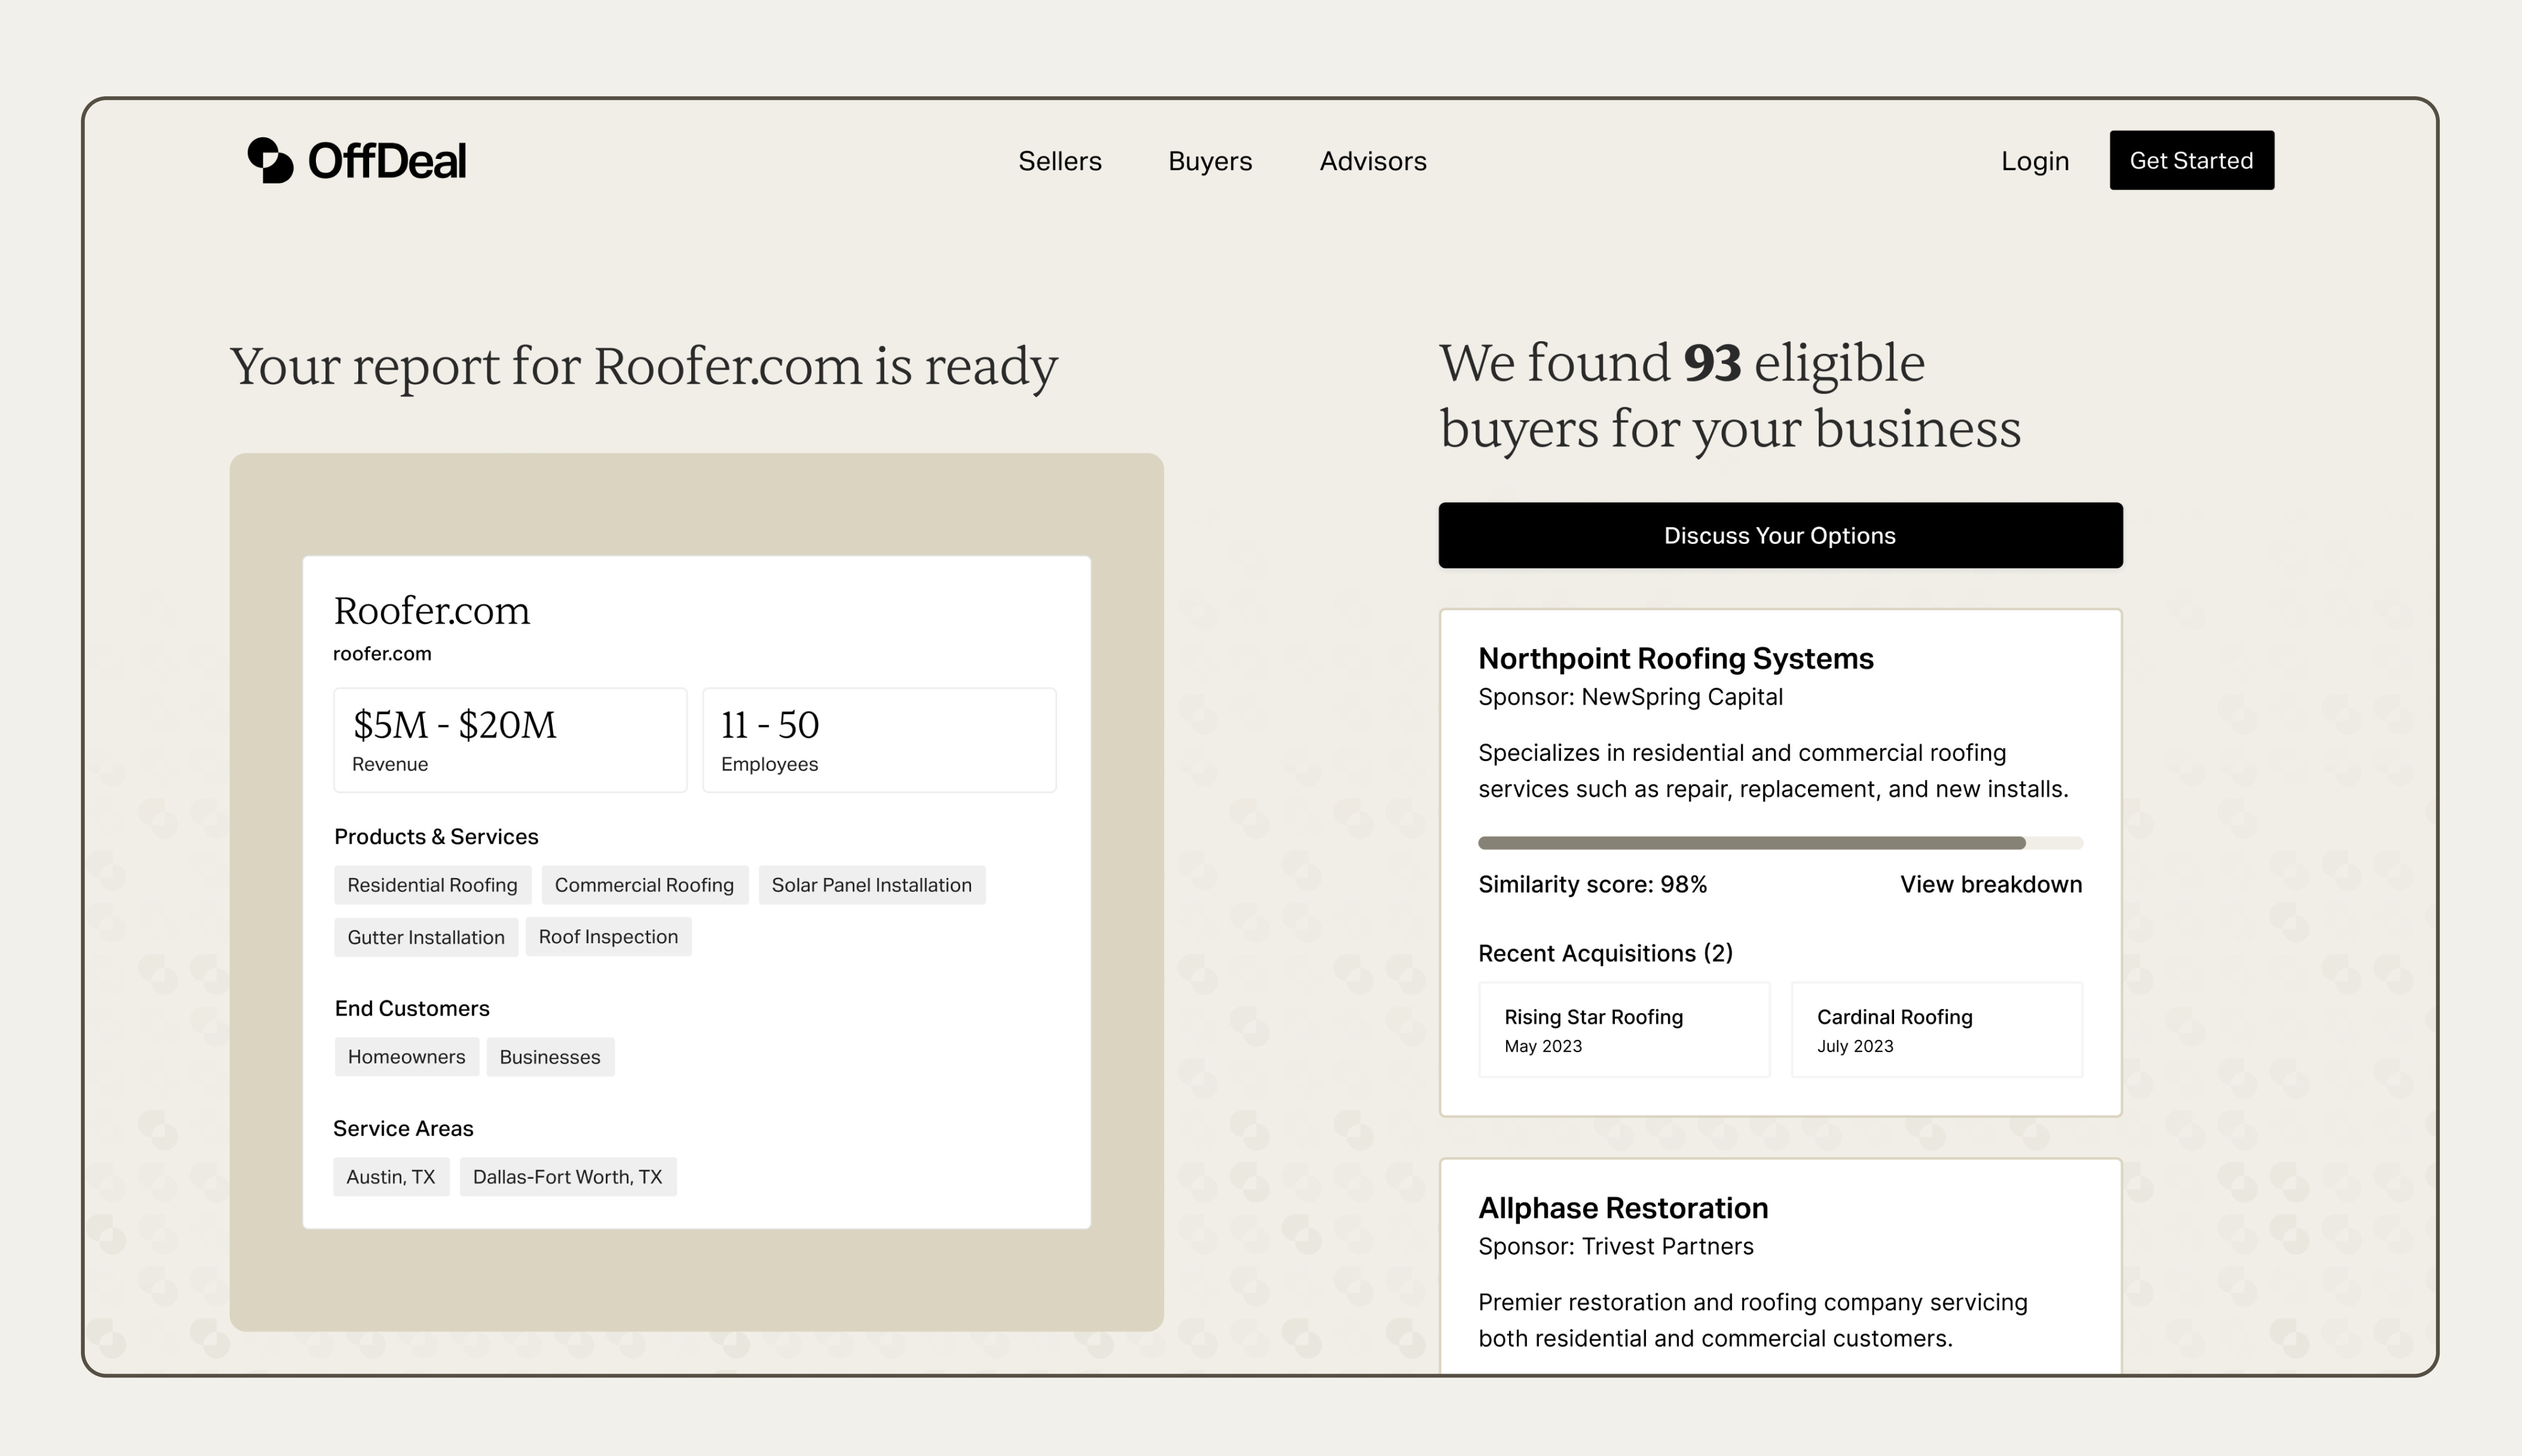
Task: Click the 11 - 50 Employees box
Action: [879, 740]
